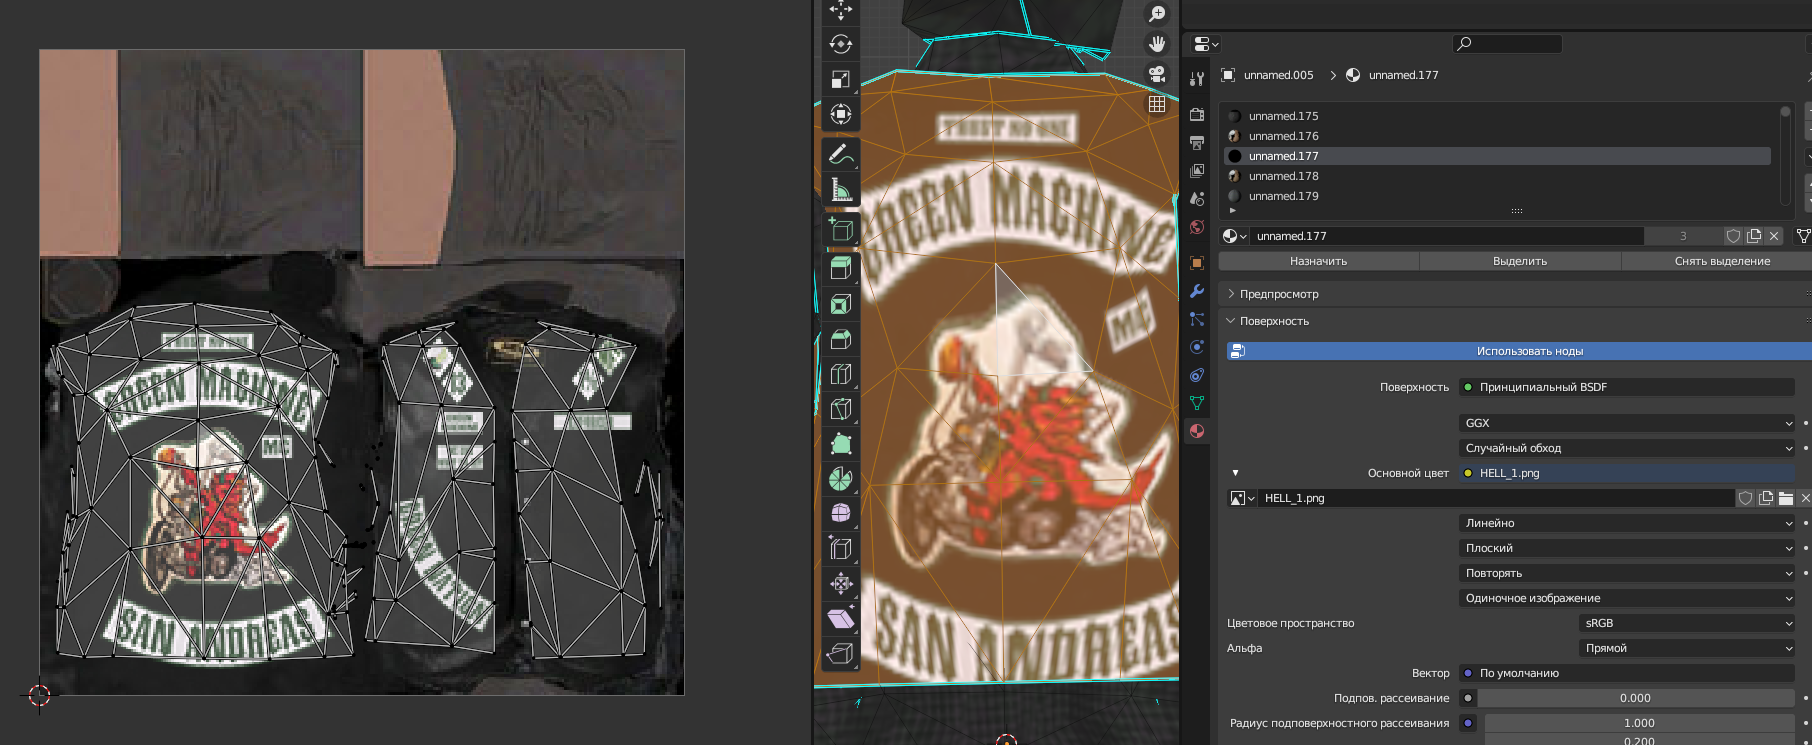Screen dimensions: 1812x745
Task: Click the viewport zoom magnifier icon
Action: click(x=1157, y=14)
